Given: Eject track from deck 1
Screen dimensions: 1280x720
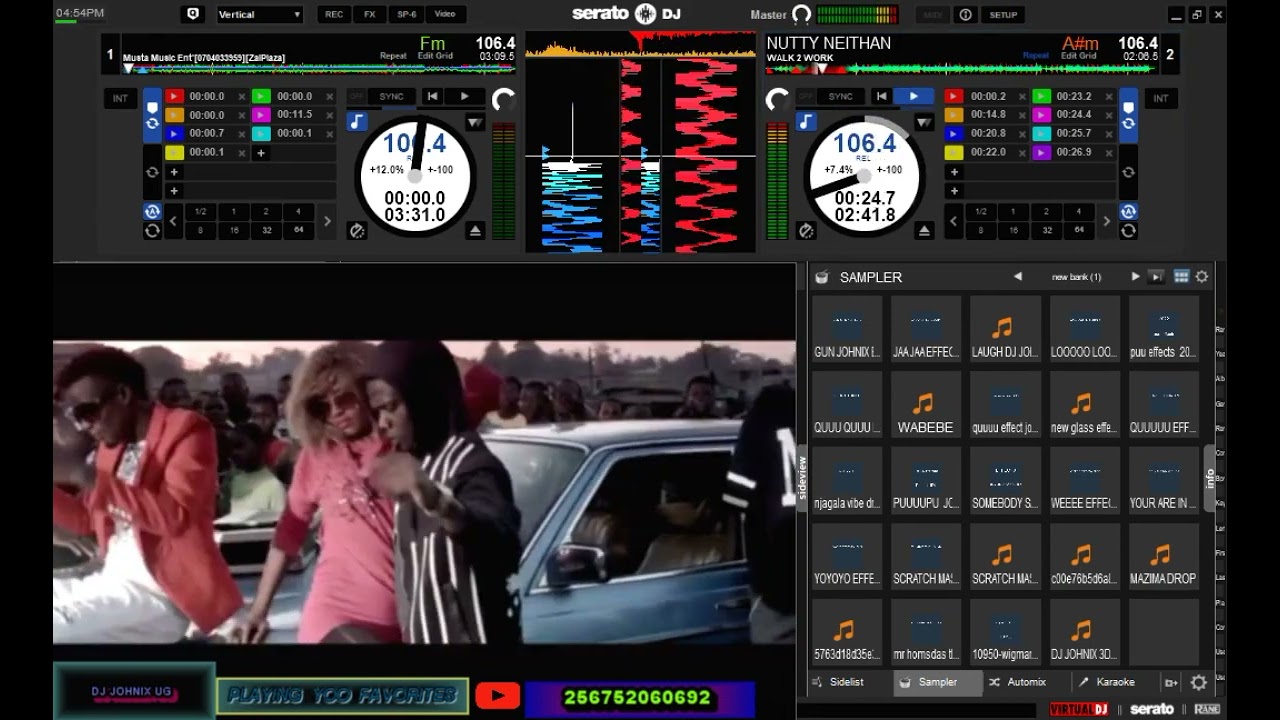Looking at the screenshot, I should click(x=475, y=230).
